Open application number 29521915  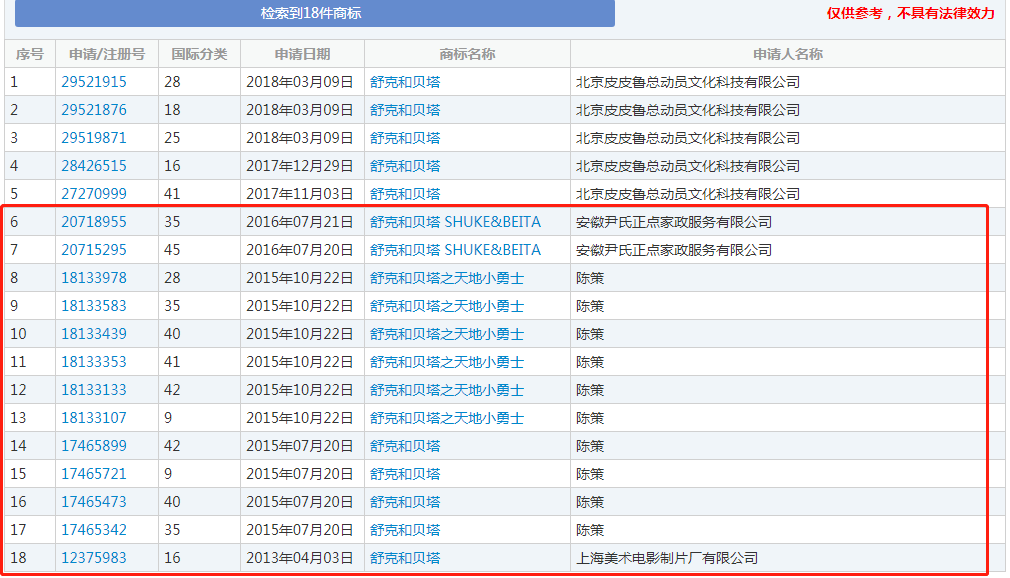pos(94,82)
